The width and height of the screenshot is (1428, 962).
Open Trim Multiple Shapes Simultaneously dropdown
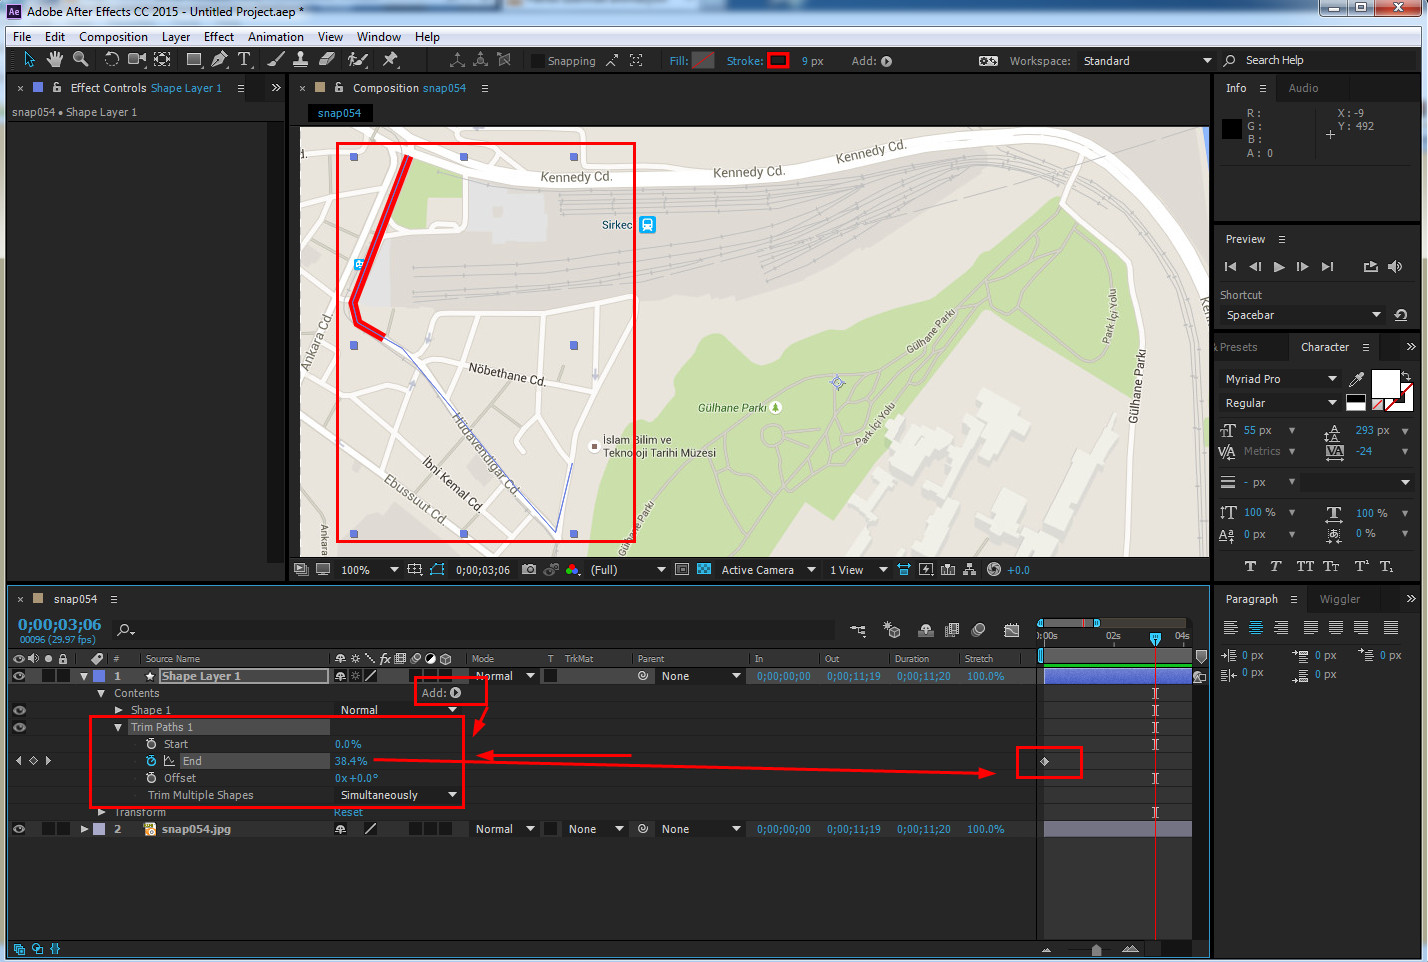398,795
